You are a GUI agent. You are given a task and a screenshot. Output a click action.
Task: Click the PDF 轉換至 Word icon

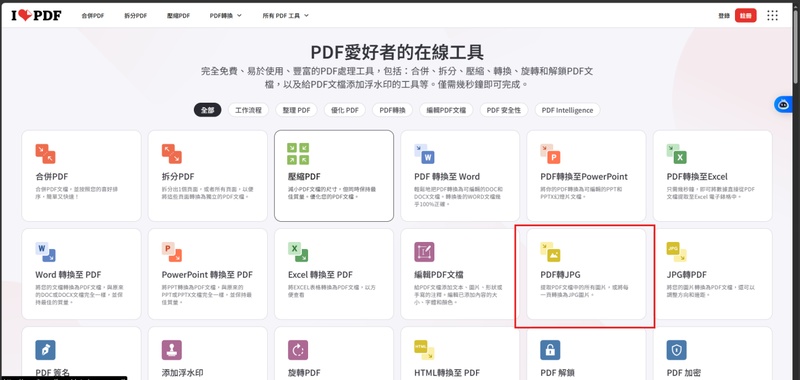pos(424,154)
